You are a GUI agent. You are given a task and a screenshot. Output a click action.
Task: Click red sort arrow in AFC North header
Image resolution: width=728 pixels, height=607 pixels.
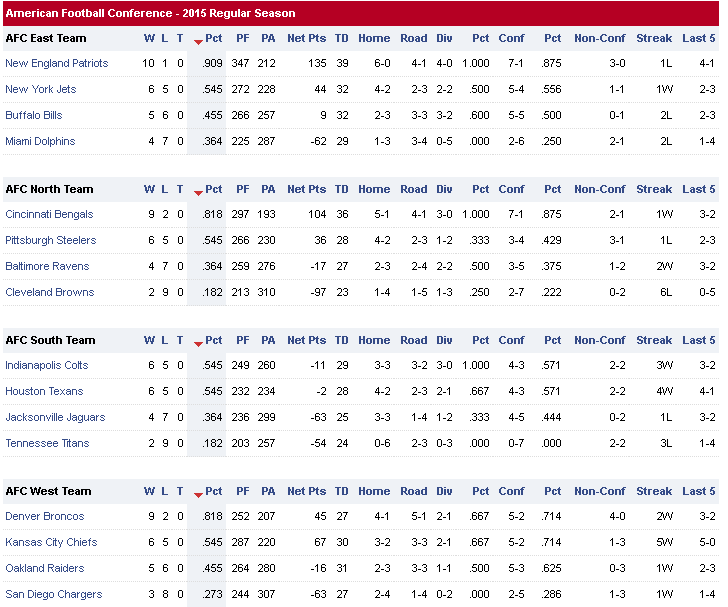[198, 193]
